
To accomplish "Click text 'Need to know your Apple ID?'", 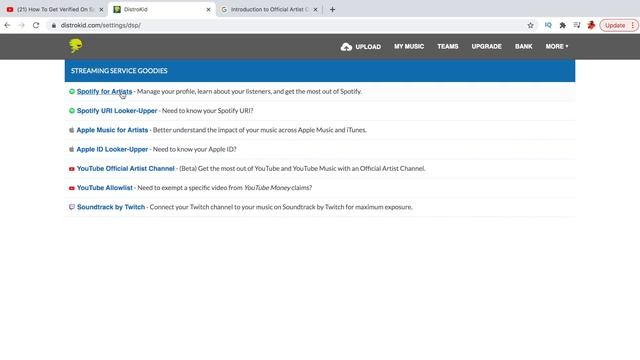I will (195, 149).
